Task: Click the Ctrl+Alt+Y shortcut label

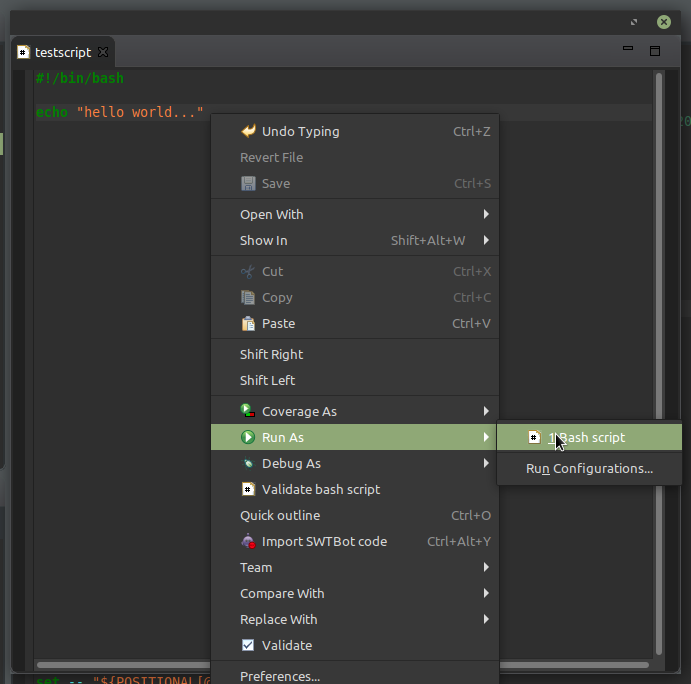Action: pos(459,541)
